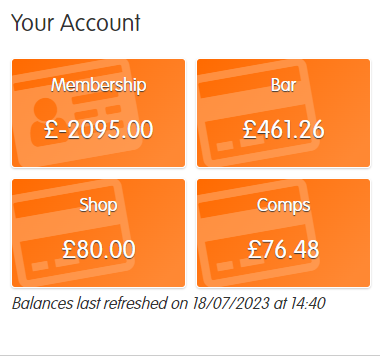Select the Shop label text
This screenshot has width=380, height=363.
click(98, 206)
